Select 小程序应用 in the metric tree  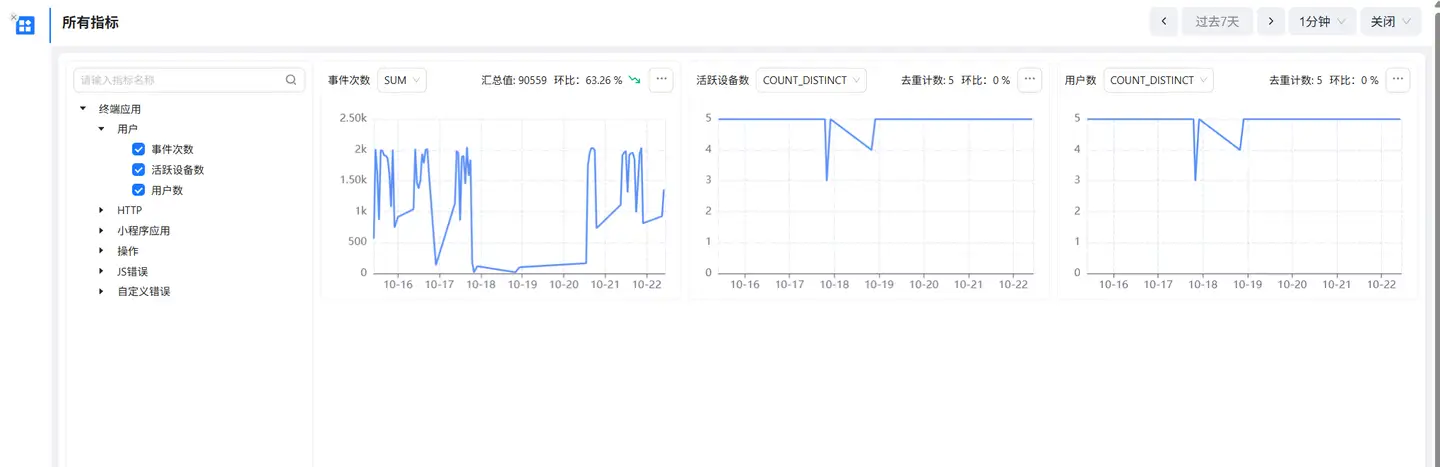[143, 231]
